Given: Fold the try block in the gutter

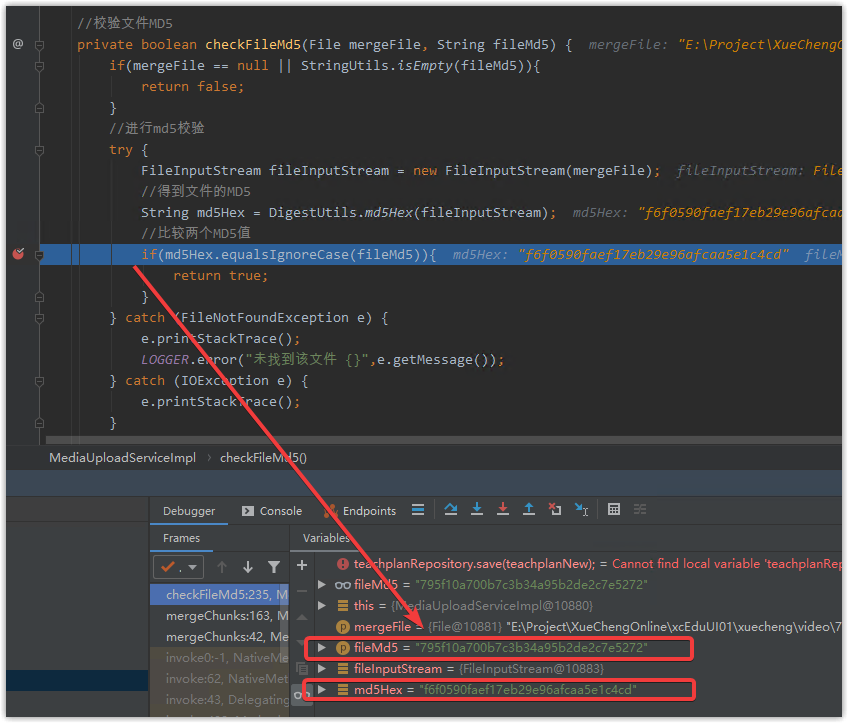Looking at the screenshot, I should (39, 150).
